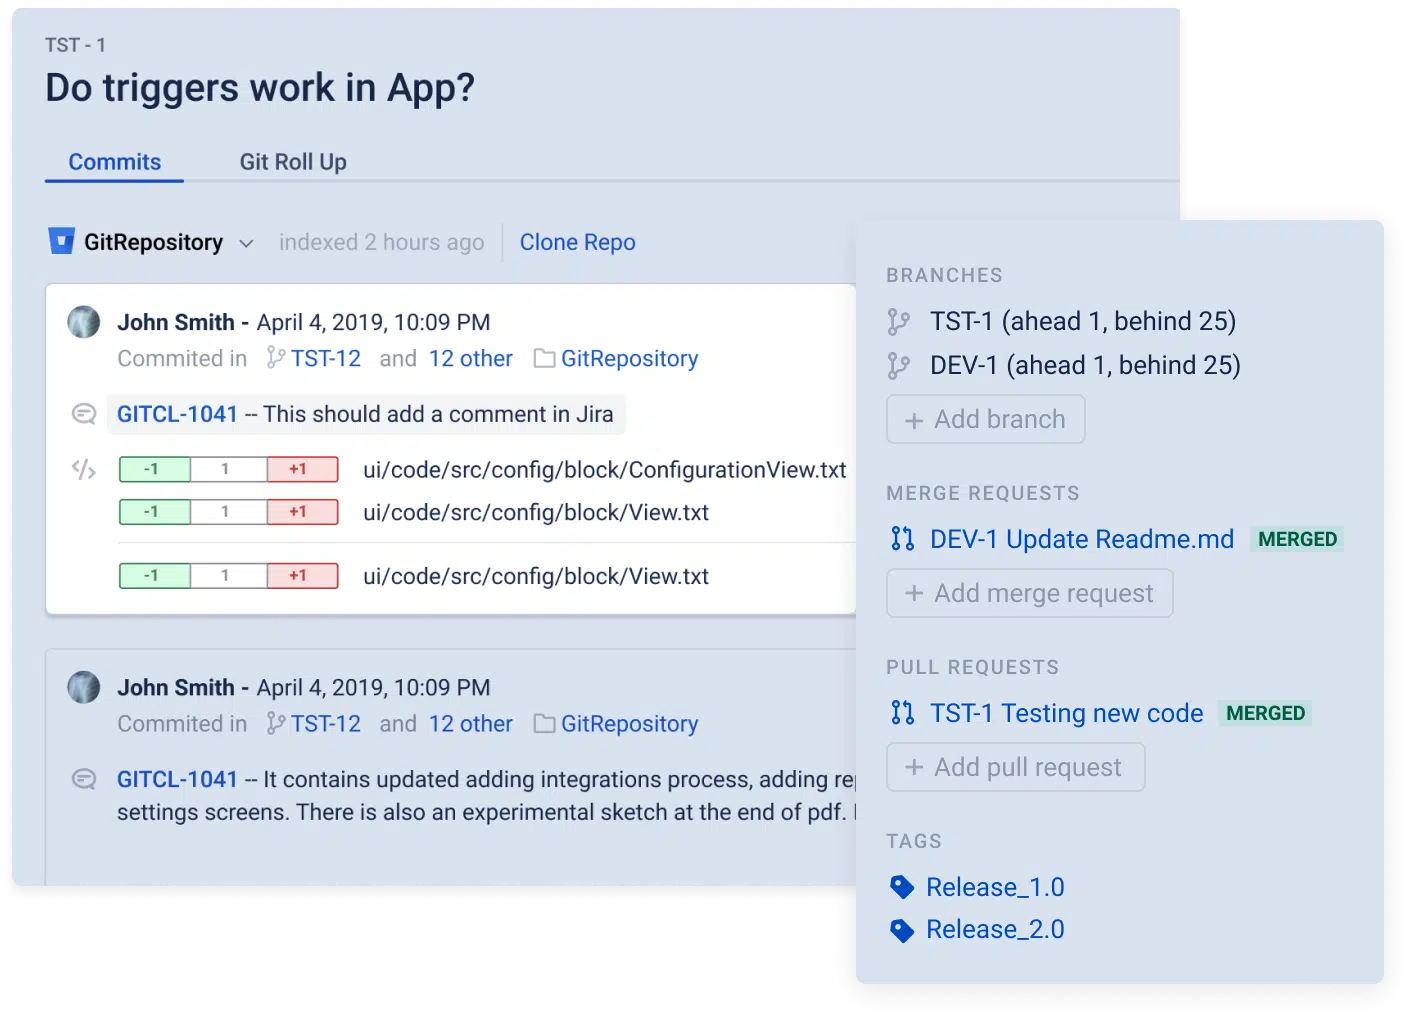This screenshot has width=1414, height=1020.
Task: Click branch icon next to DEV-1 branch
Action: tap(898, 366)
